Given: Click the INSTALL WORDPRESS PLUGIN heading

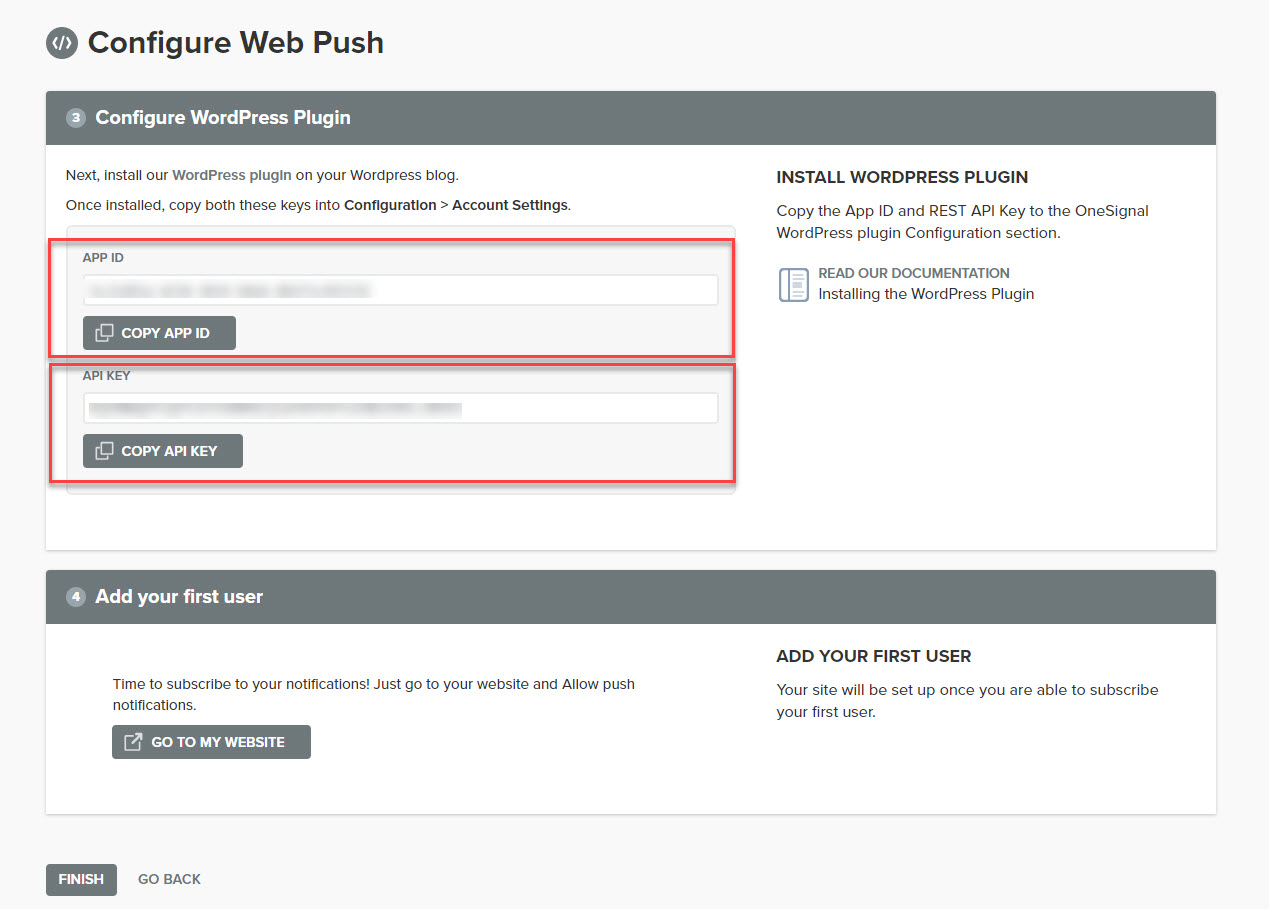Looking at the screenshot, I should pos(902,177).
